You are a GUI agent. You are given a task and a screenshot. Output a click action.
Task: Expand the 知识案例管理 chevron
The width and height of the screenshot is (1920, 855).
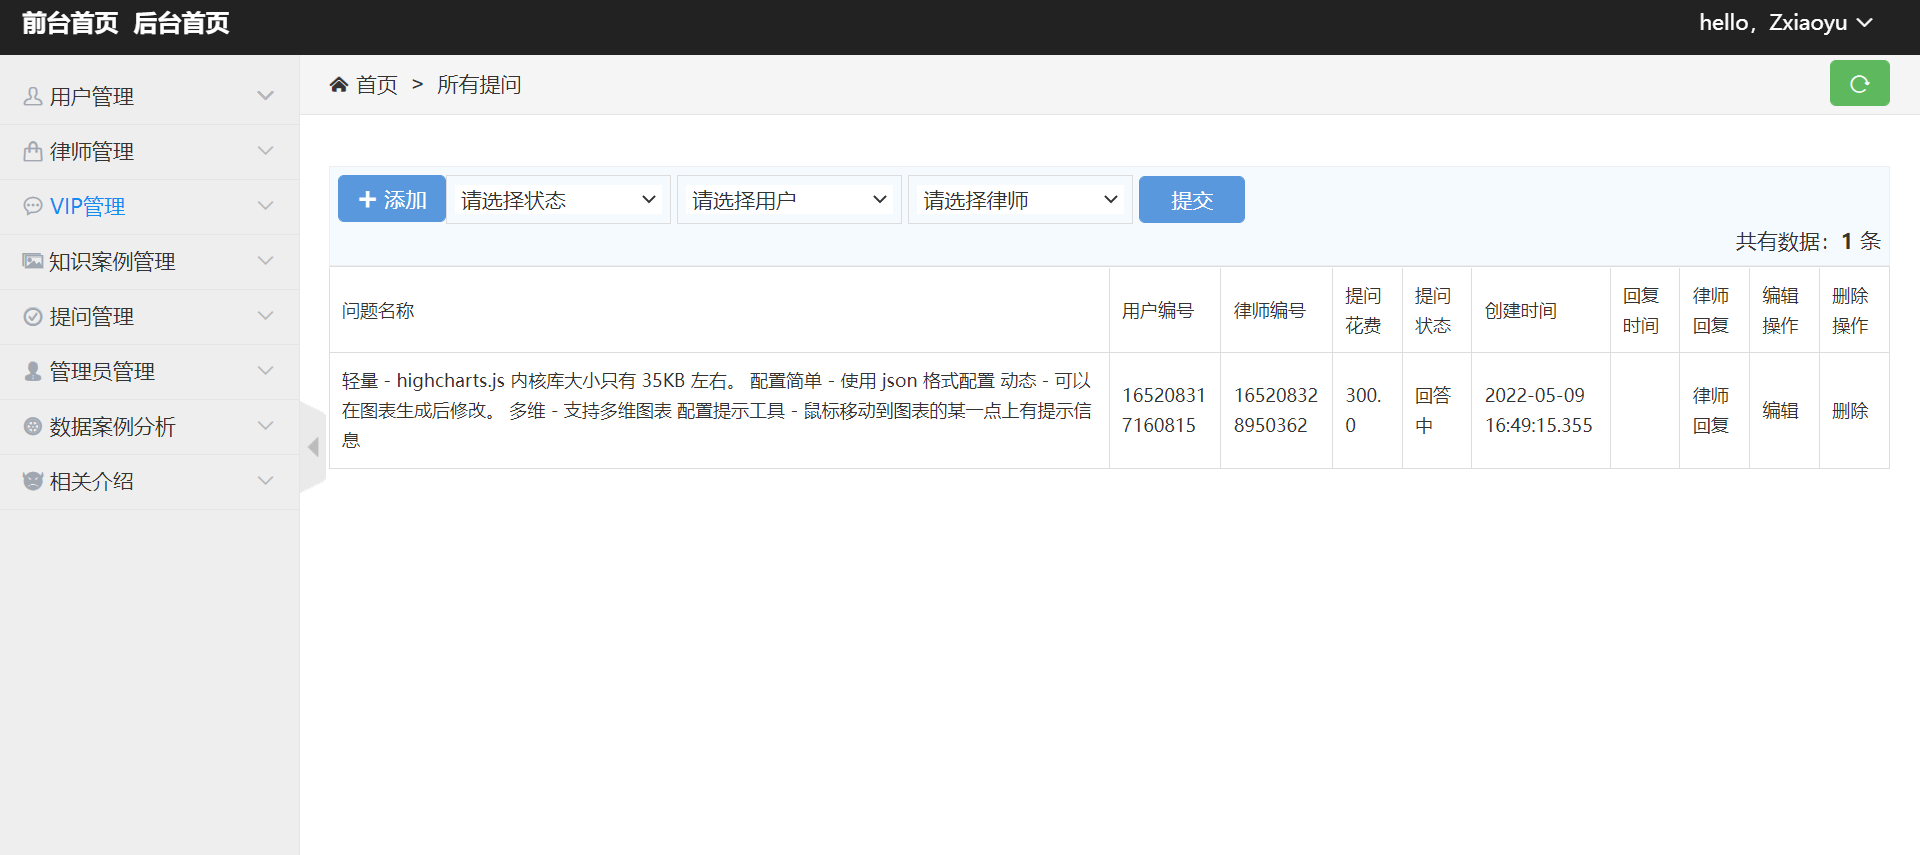click(265, 261)
